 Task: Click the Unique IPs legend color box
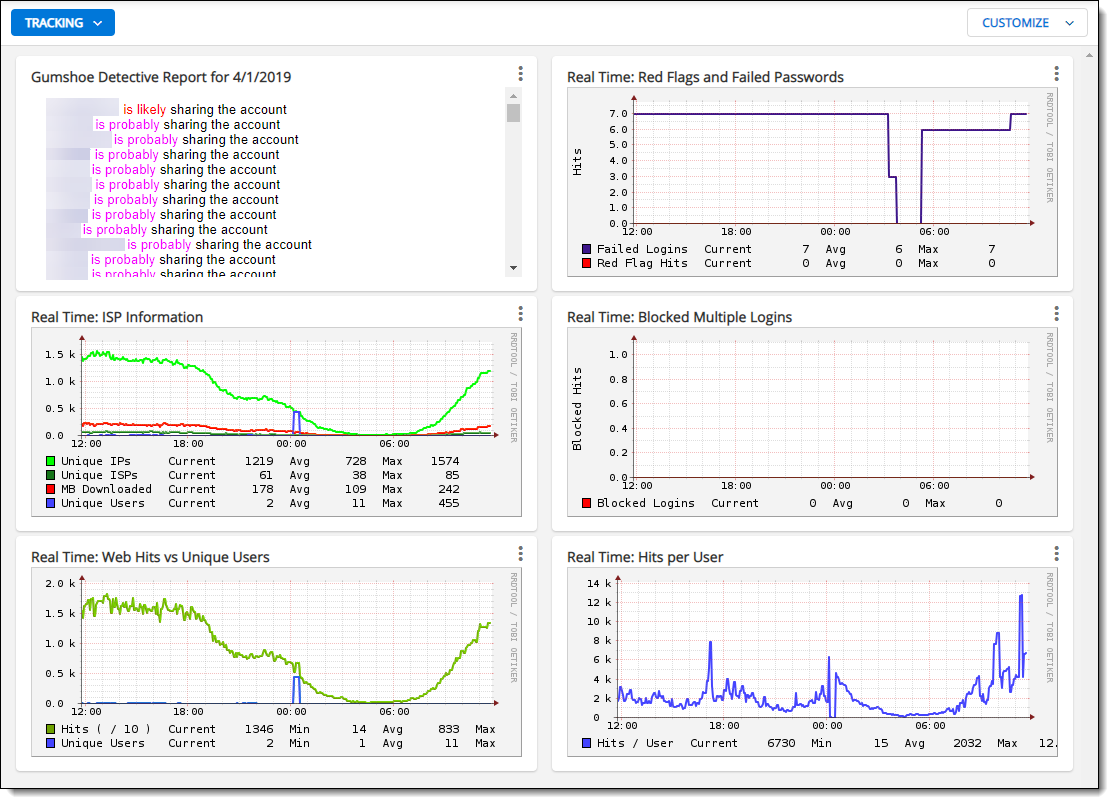click(50, 462)
